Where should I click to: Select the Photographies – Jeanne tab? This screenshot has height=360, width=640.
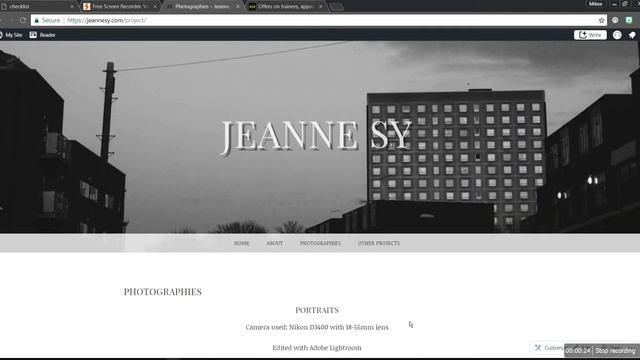(202, 7)
